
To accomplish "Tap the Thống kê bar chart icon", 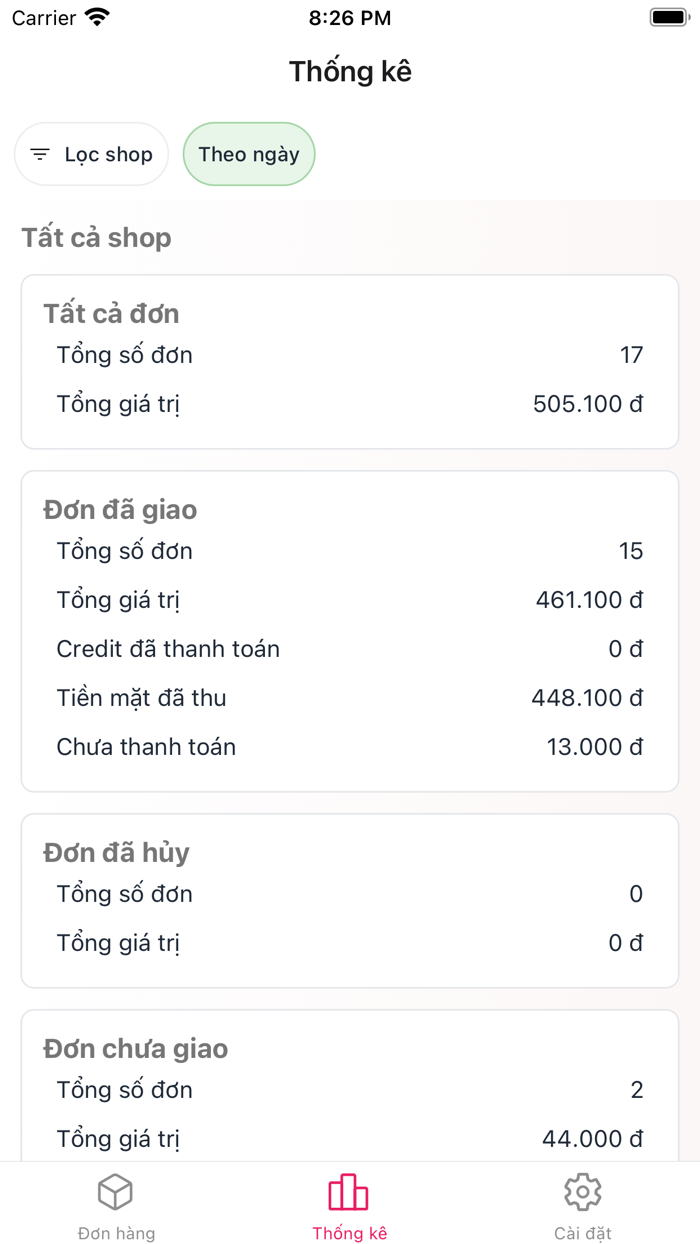I will coord(349,1192).
